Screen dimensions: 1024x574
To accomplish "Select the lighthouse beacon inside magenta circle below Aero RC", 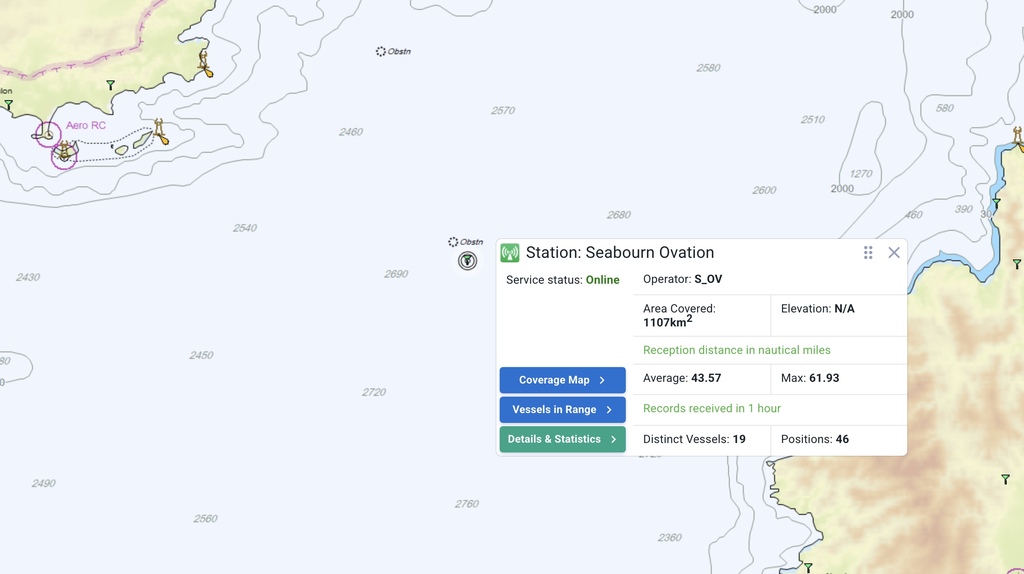I will pos(65,153).
